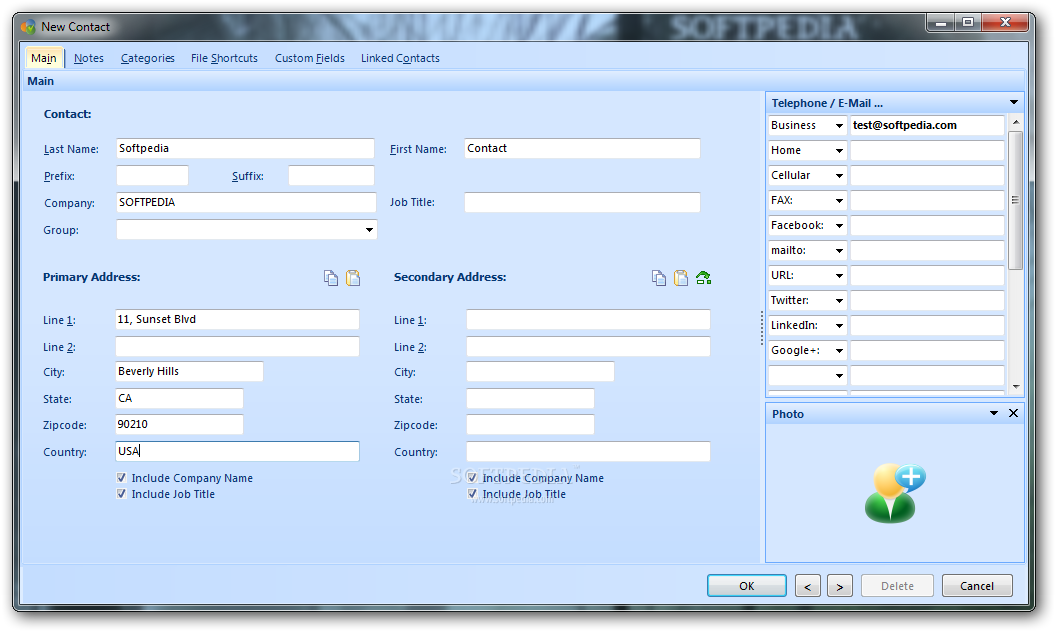Viewport: 1056px width, 632px height.
Task: Open the Linked Contacts tab
Action: pyautogui.click(x=400, y=58)
